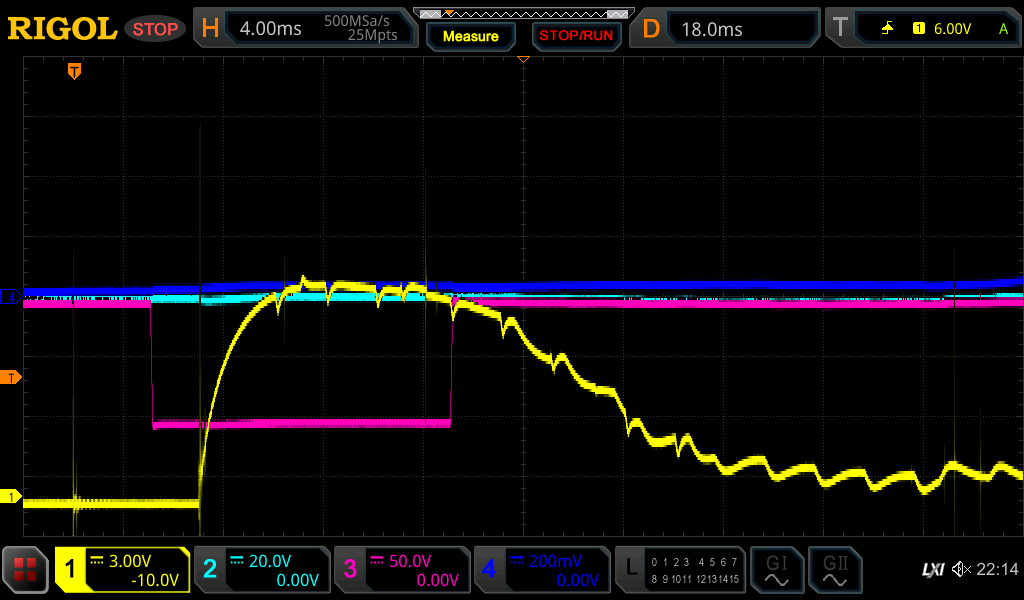Click the red STOP status indicator
The width and height of the screenshot is (1024, 600).
pyautogui.click(x=155, y=29)
